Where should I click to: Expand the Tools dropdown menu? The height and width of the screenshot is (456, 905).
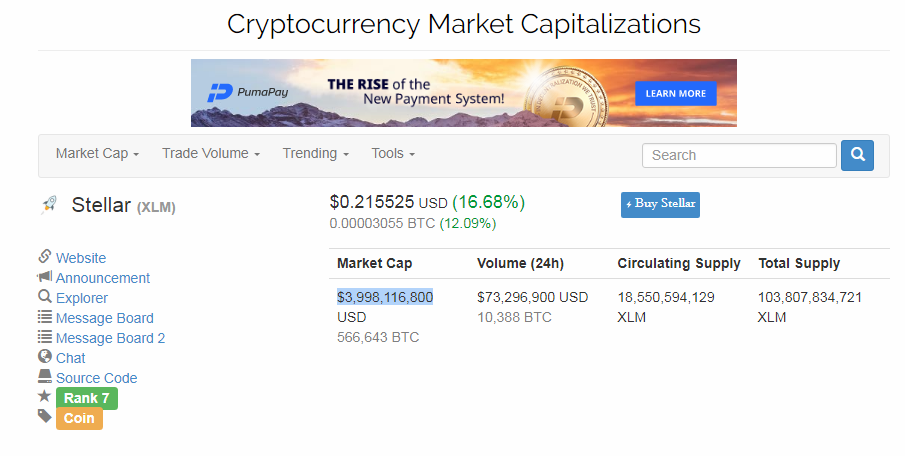pos(393,154)
